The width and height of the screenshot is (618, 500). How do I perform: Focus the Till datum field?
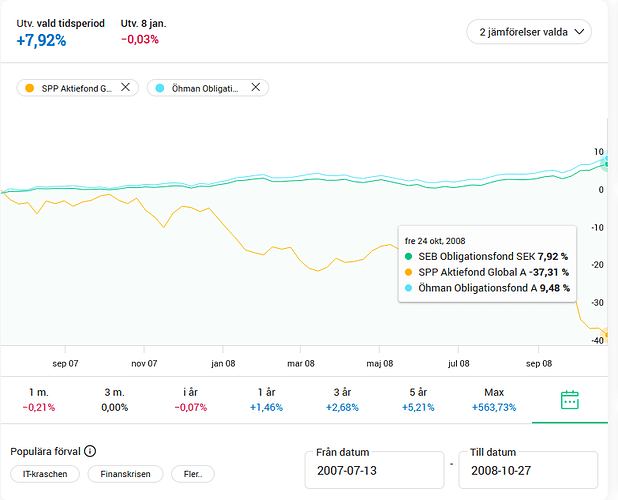click(528, 470)
